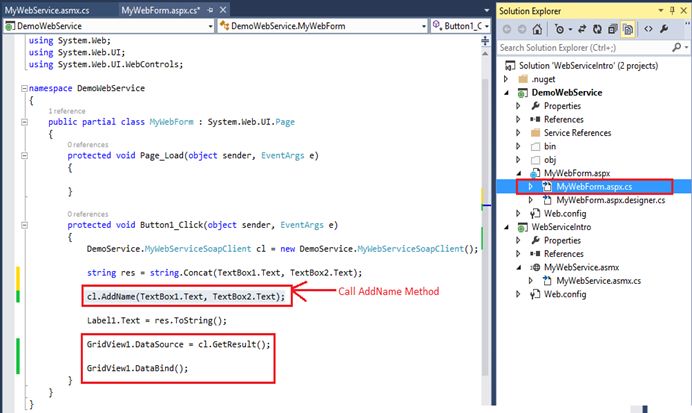Collapse the Page_Load method outline

[x=24, y=155]
